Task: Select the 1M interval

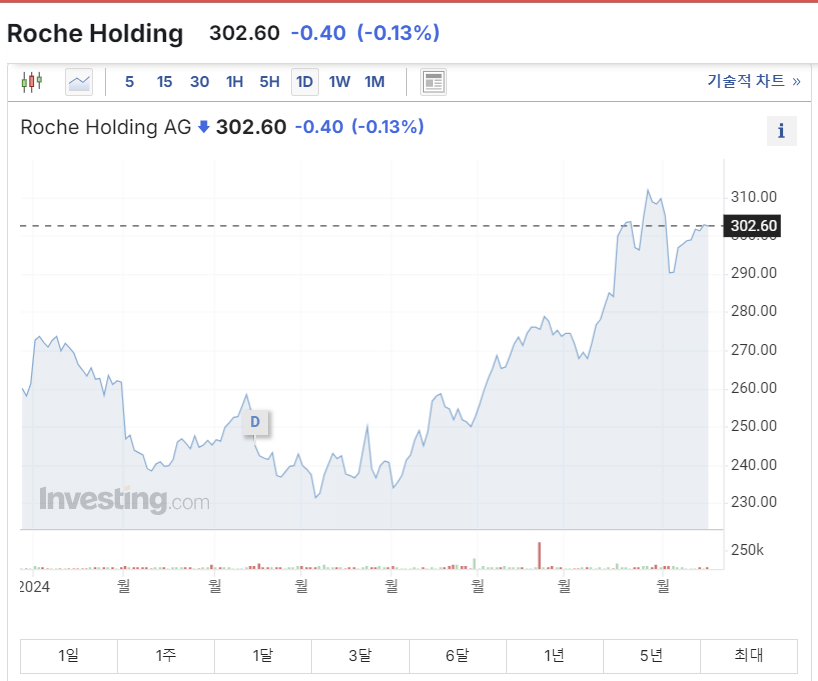Action: tap(375, 82)
